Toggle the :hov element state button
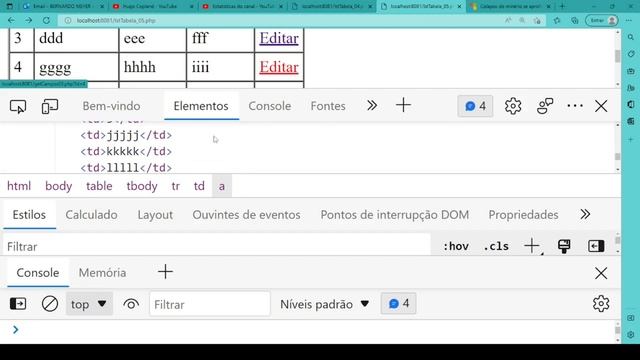This screenshot has height=360, width=640. pyautogui.click(x=456, y=246)
